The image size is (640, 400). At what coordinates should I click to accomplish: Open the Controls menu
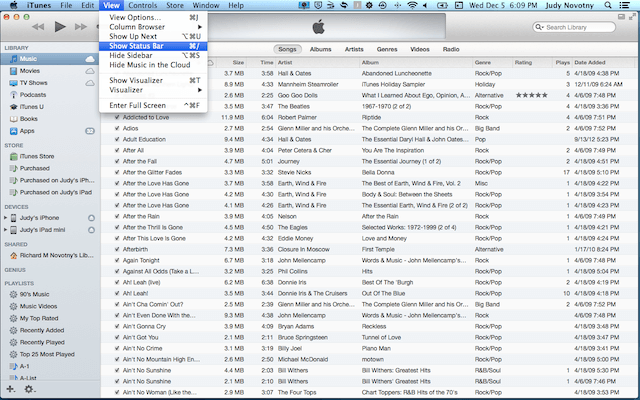tap(142, 5)
